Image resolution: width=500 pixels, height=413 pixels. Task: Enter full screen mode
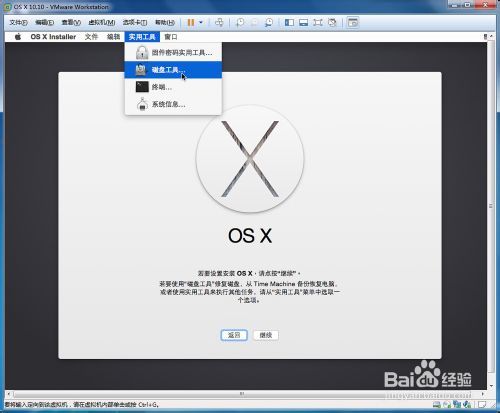[x=318, y=22]
